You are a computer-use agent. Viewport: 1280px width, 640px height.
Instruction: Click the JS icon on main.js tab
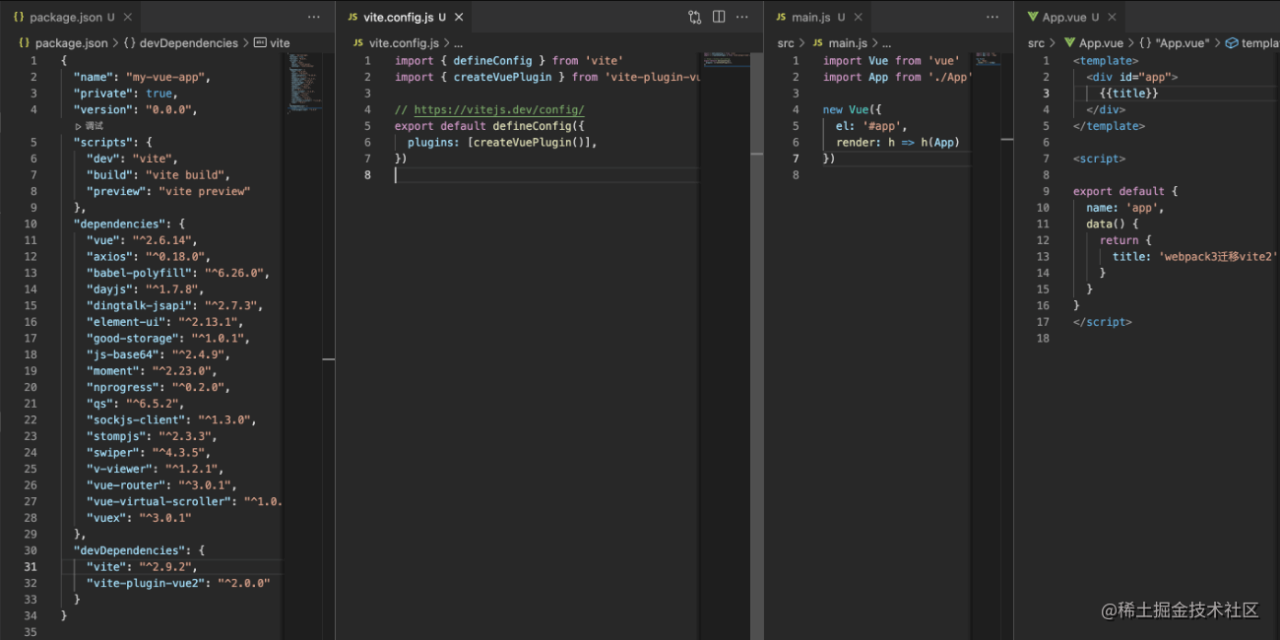tap(781, 18)
